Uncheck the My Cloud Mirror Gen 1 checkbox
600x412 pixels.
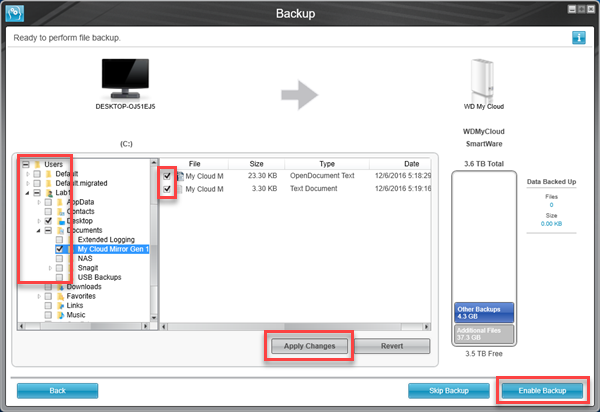click(x=59, y=249)
